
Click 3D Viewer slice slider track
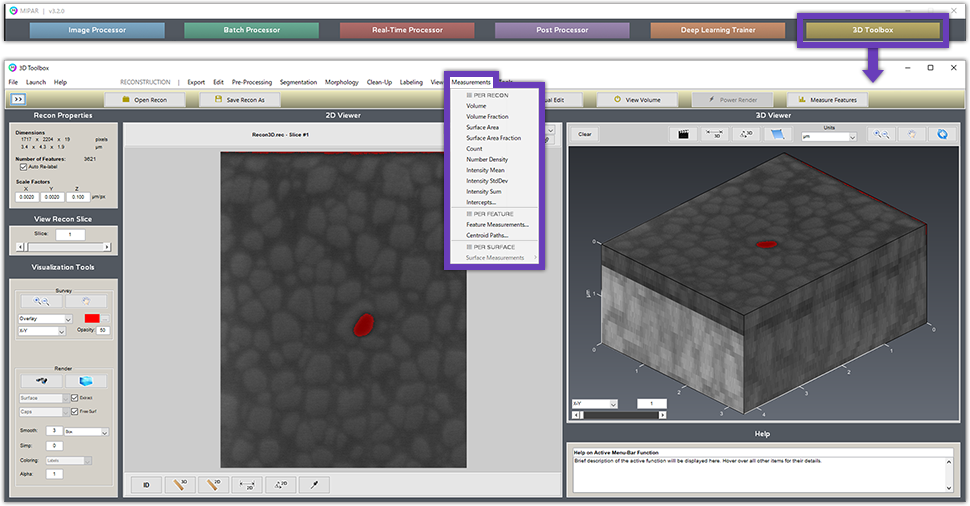619,415
